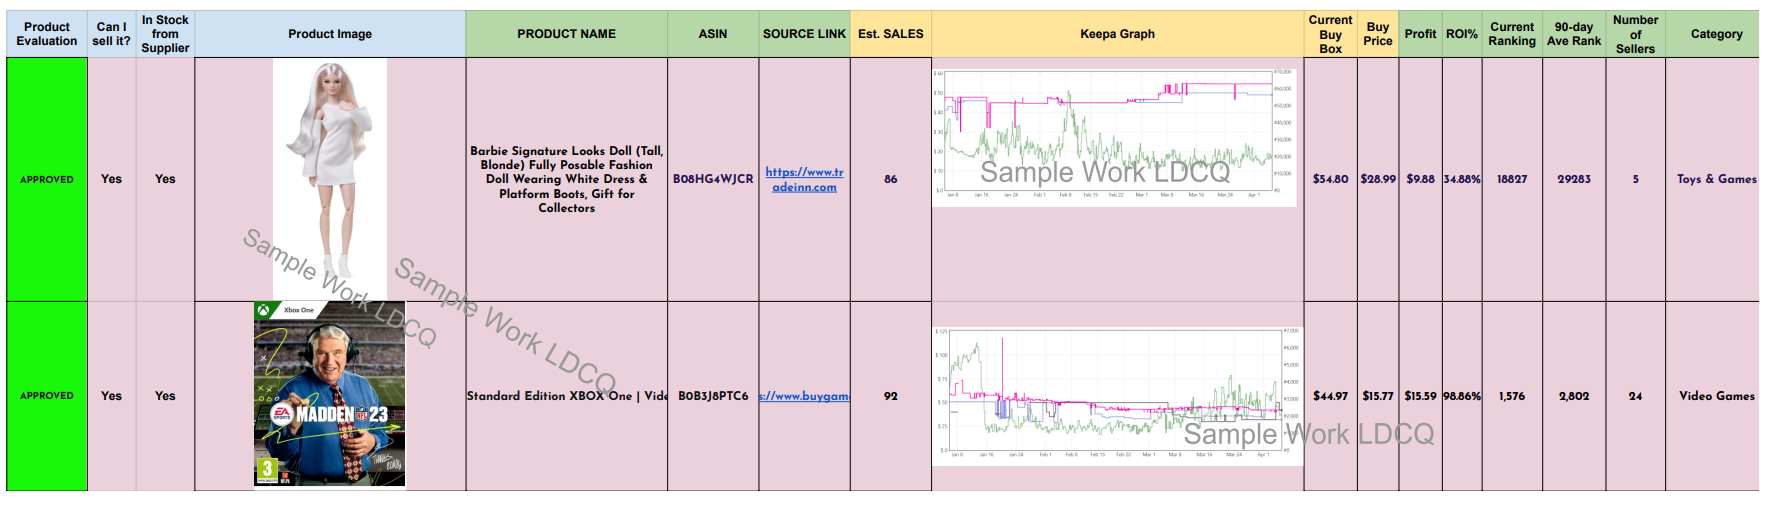Click 90-day average rank 29283
Screen dimensions: 1770x507
(1574, 179)
